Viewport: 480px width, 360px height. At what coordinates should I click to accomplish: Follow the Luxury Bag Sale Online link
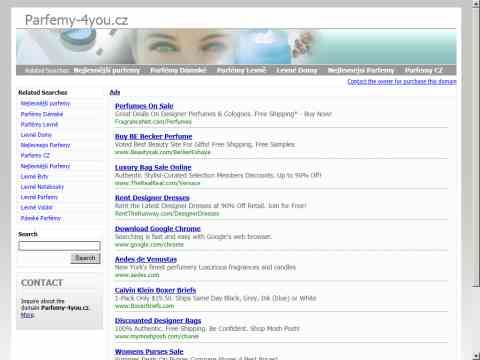point(153,167)
